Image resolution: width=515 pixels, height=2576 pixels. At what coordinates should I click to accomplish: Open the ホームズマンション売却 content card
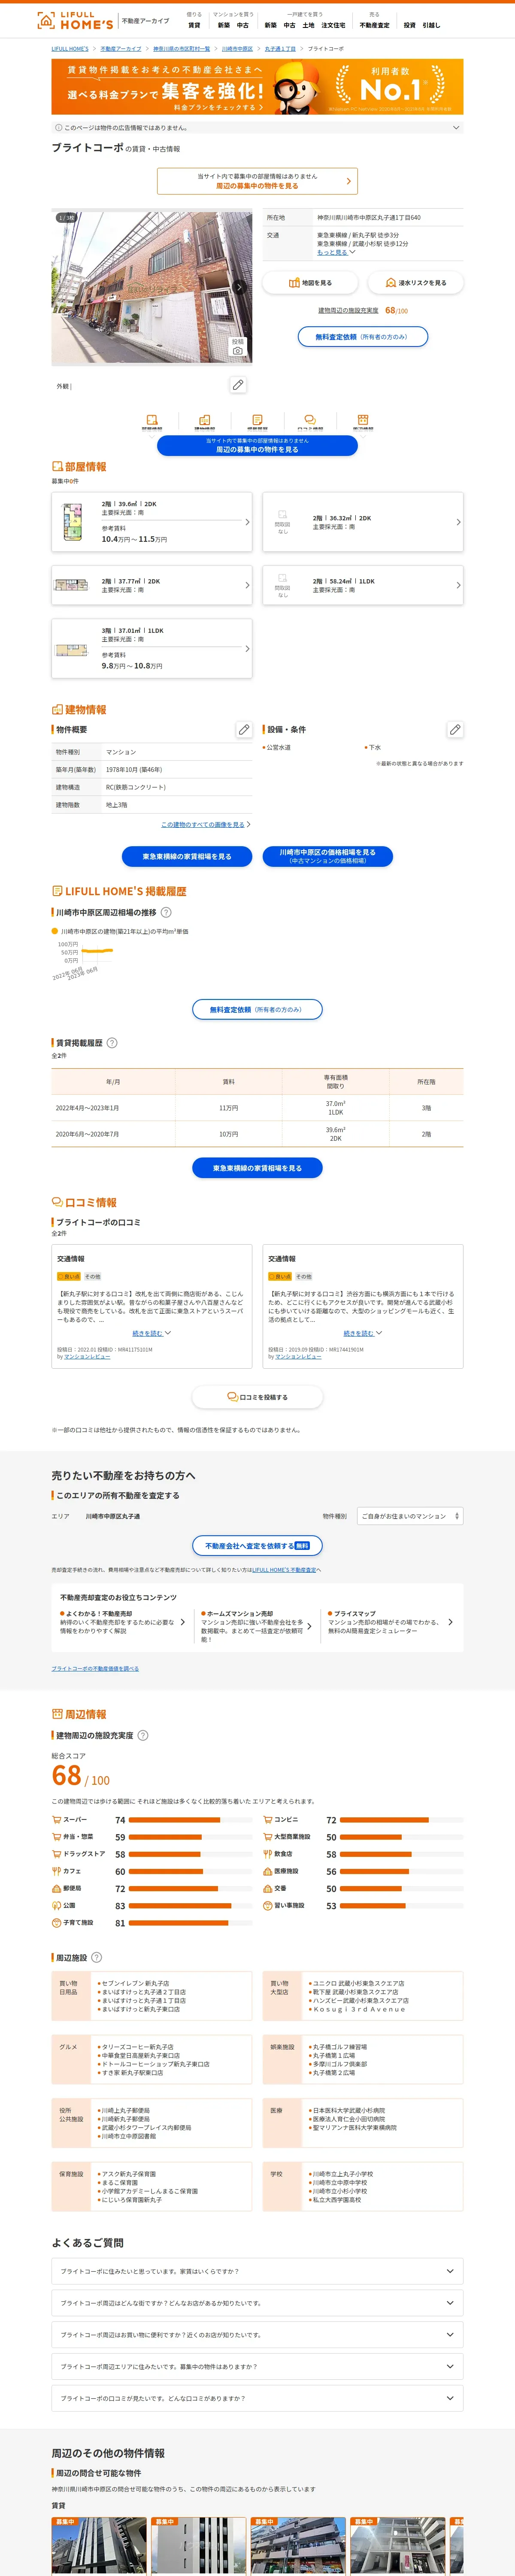click(257, 1626)
